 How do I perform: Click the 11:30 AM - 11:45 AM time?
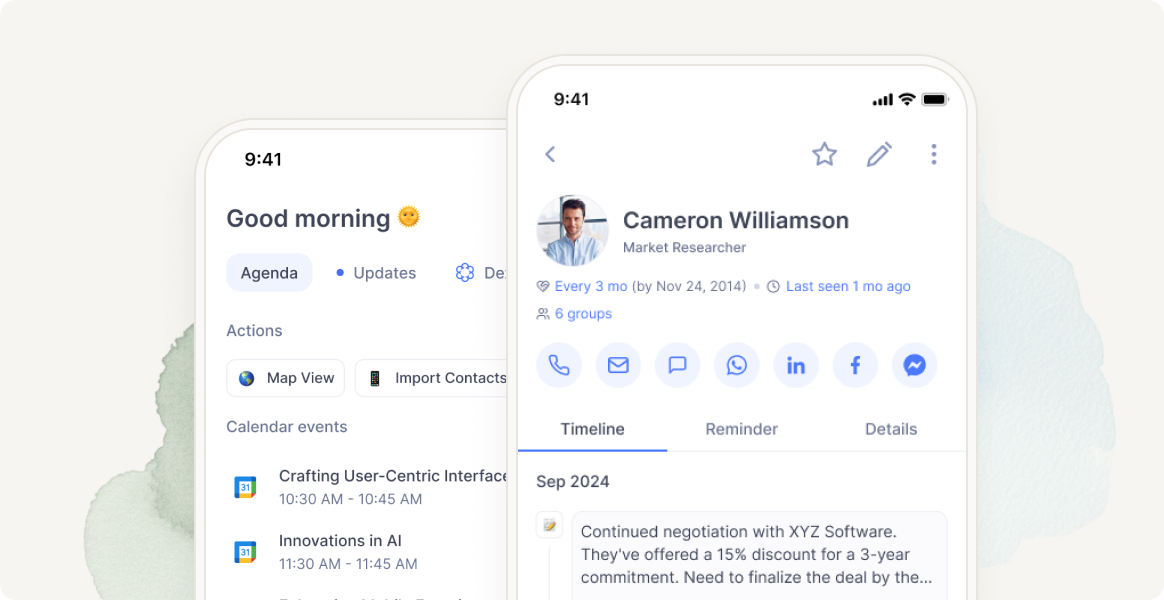coord(348,564)
